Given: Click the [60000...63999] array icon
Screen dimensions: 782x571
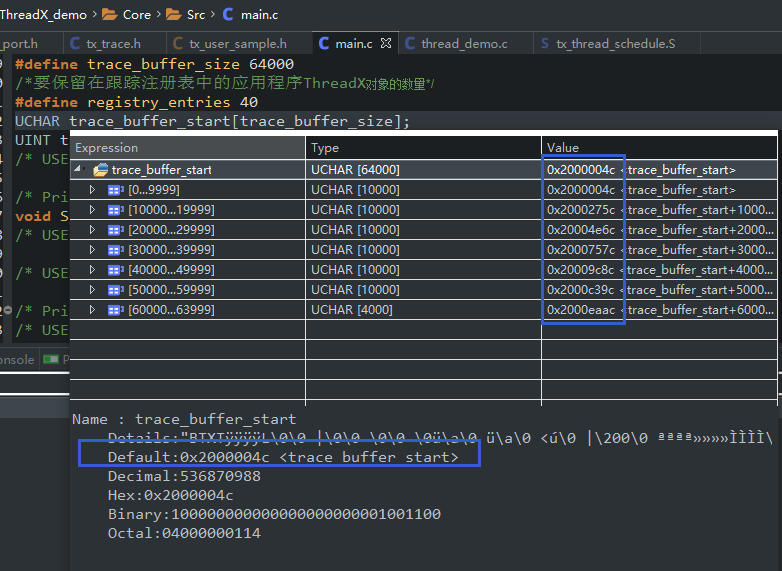Looking at the screenshot, I should click(x=116, y=310).
